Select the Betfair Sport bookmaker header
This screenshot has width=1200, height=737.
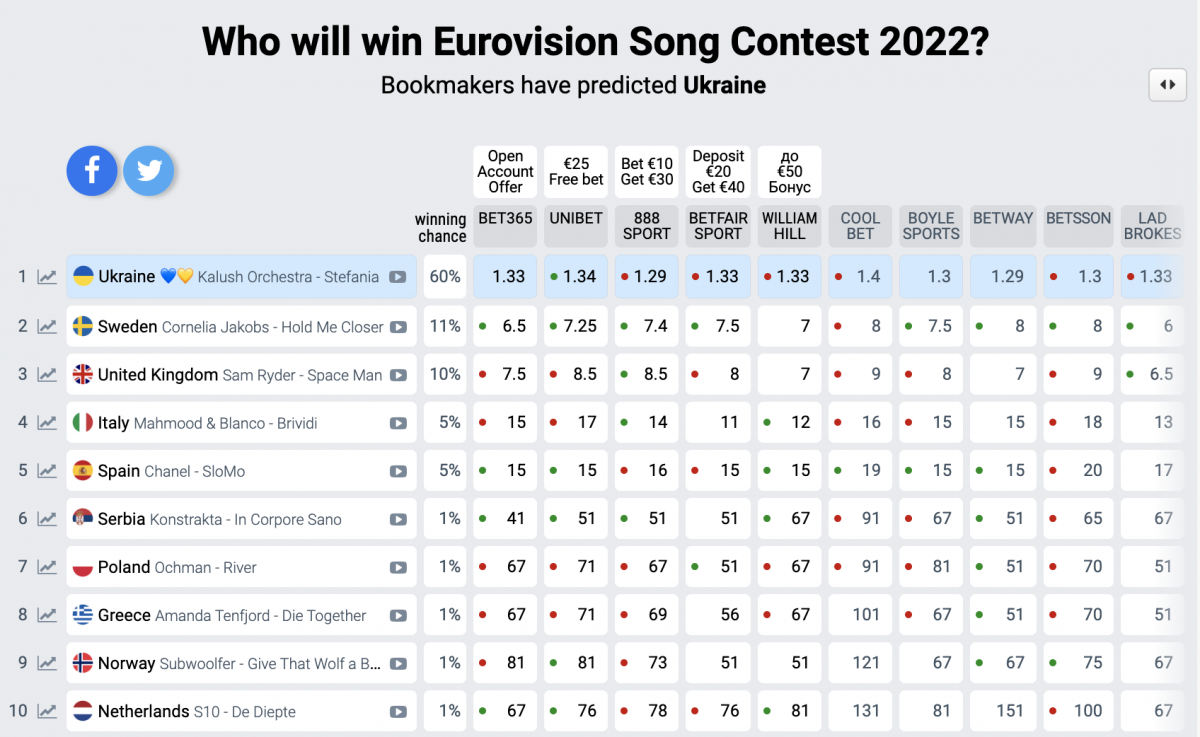tap(718, 226)
